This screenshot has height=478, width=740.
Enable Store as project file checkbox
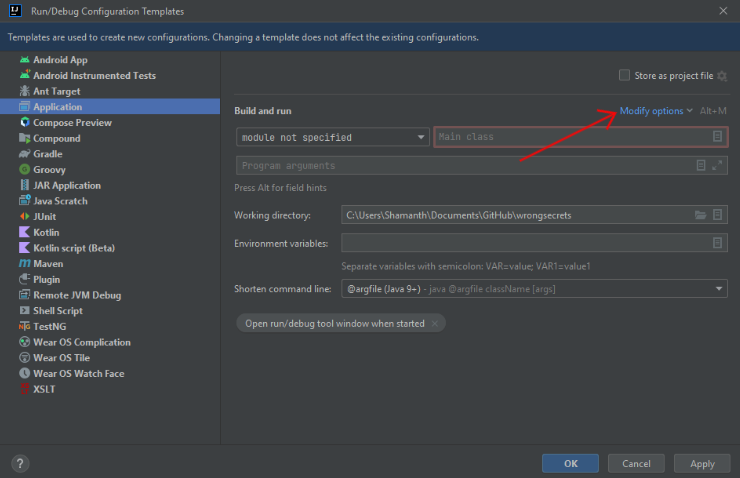[624, 75]
